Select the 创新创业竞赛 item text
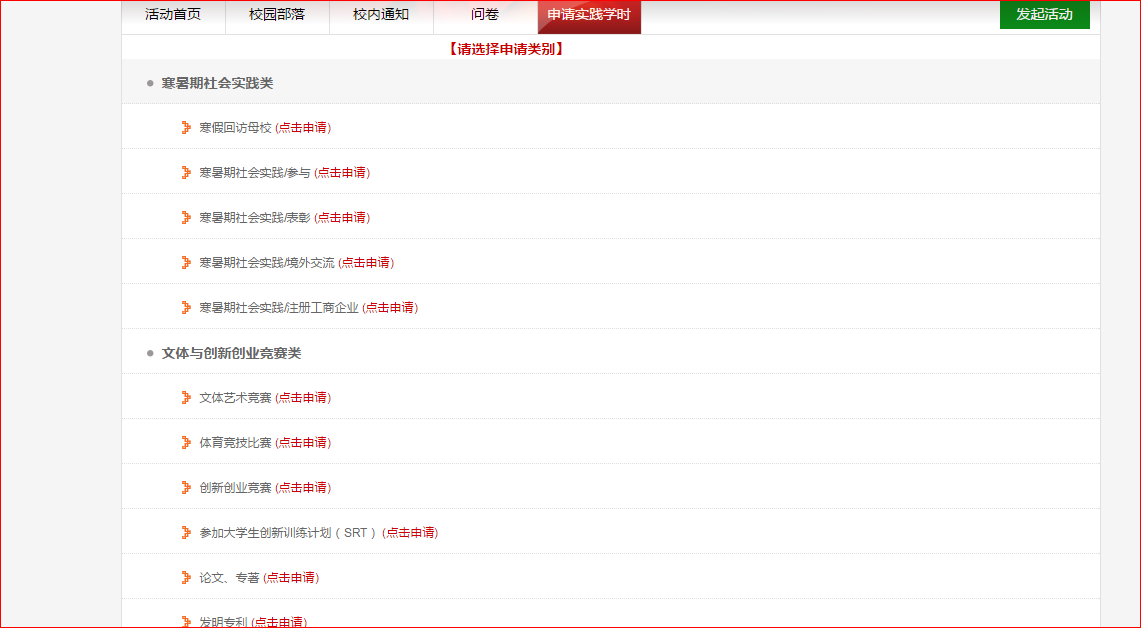Image resolution: width=1141 pixels, height=628 pixels. (235, 488)
